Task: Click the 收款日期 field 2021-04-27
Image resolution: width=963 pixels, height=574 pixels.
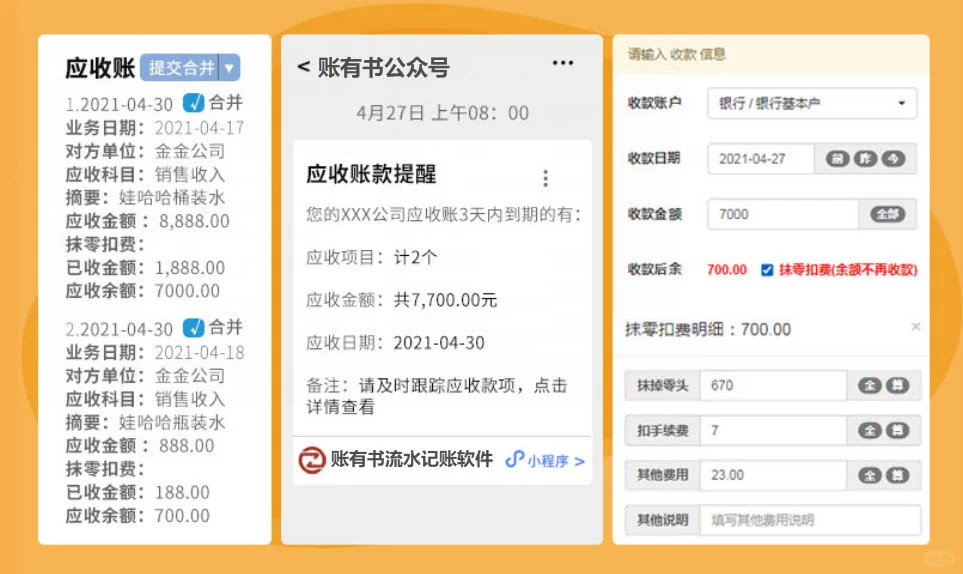Action: (761, 159)
